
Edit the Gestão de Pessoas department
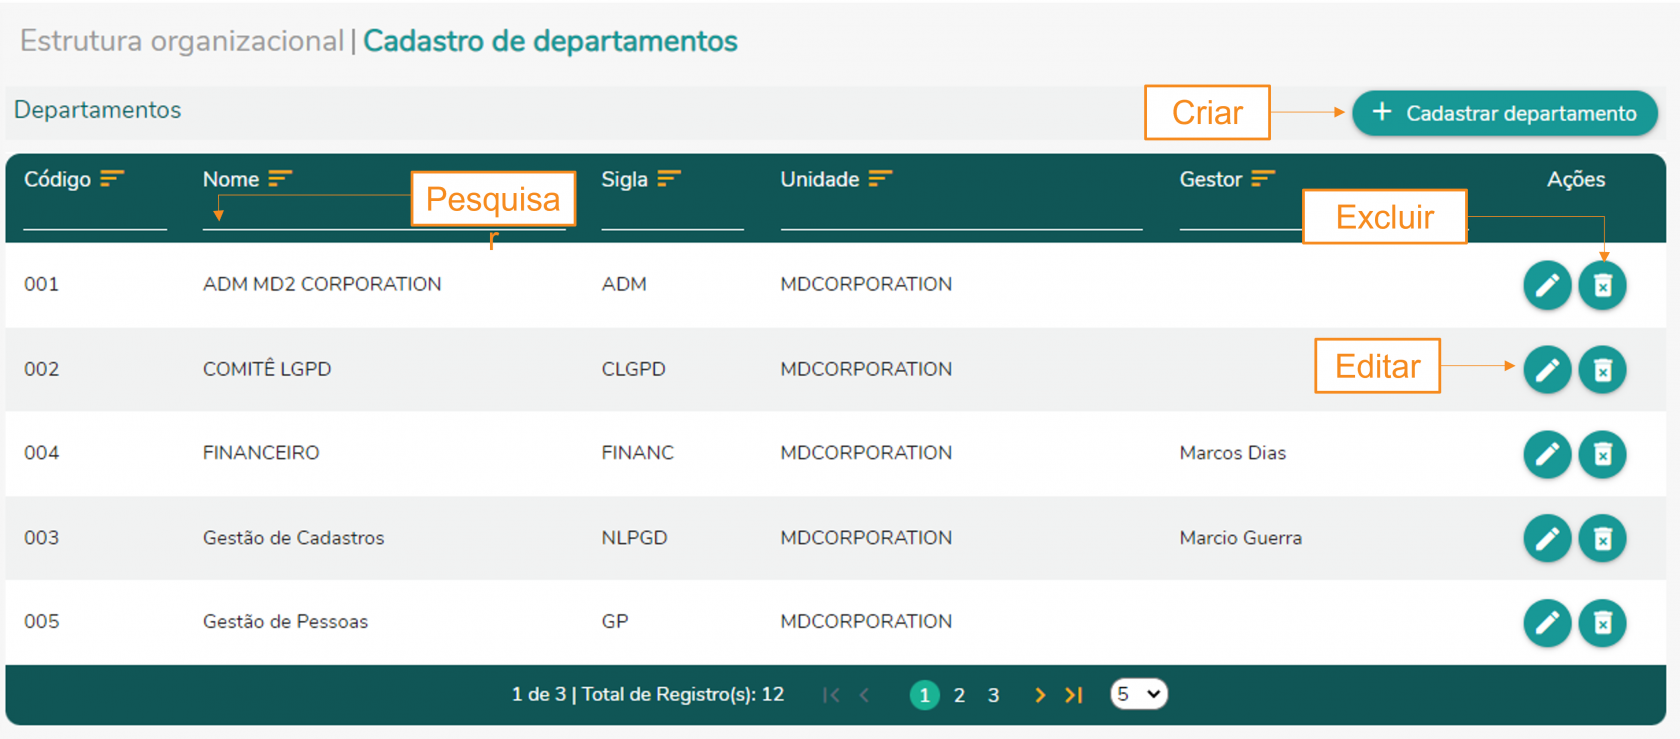click(1547, 623)
